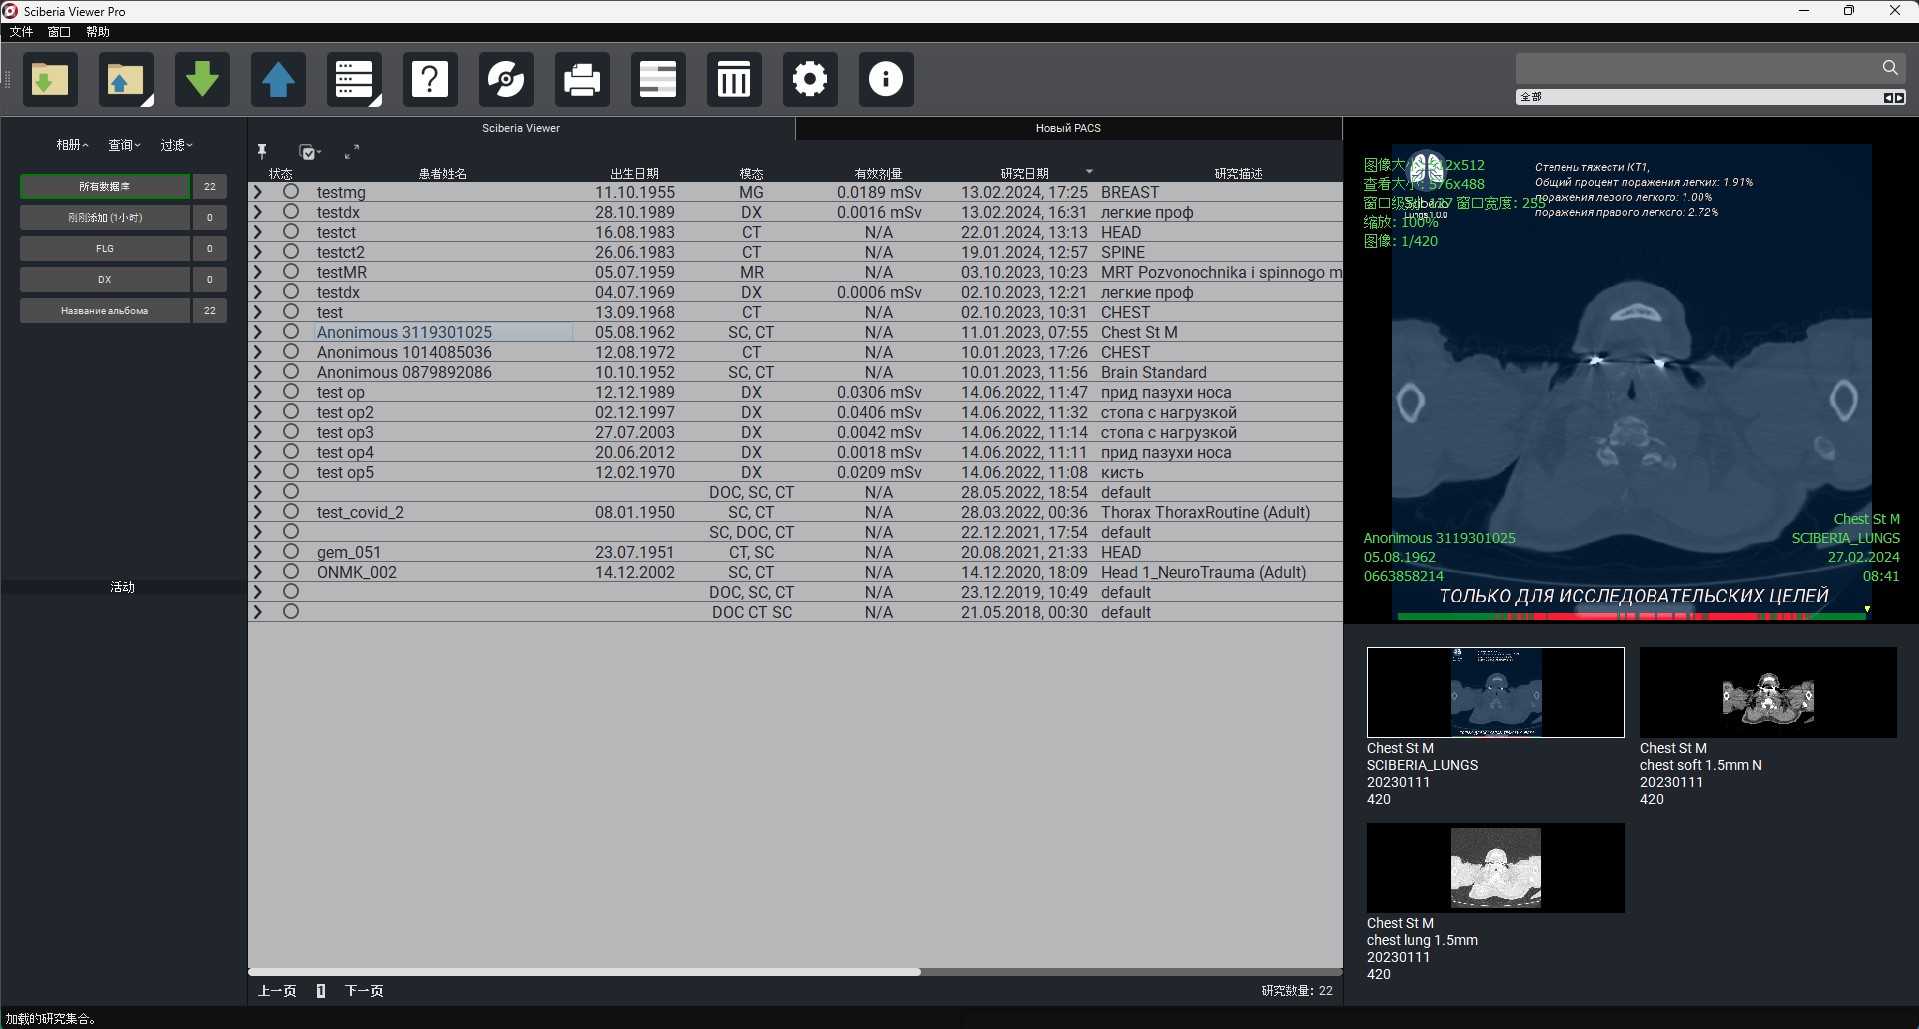Click the pin icon above study list
Viewport: 1919px width, 1029px height.
click(262, 151)
